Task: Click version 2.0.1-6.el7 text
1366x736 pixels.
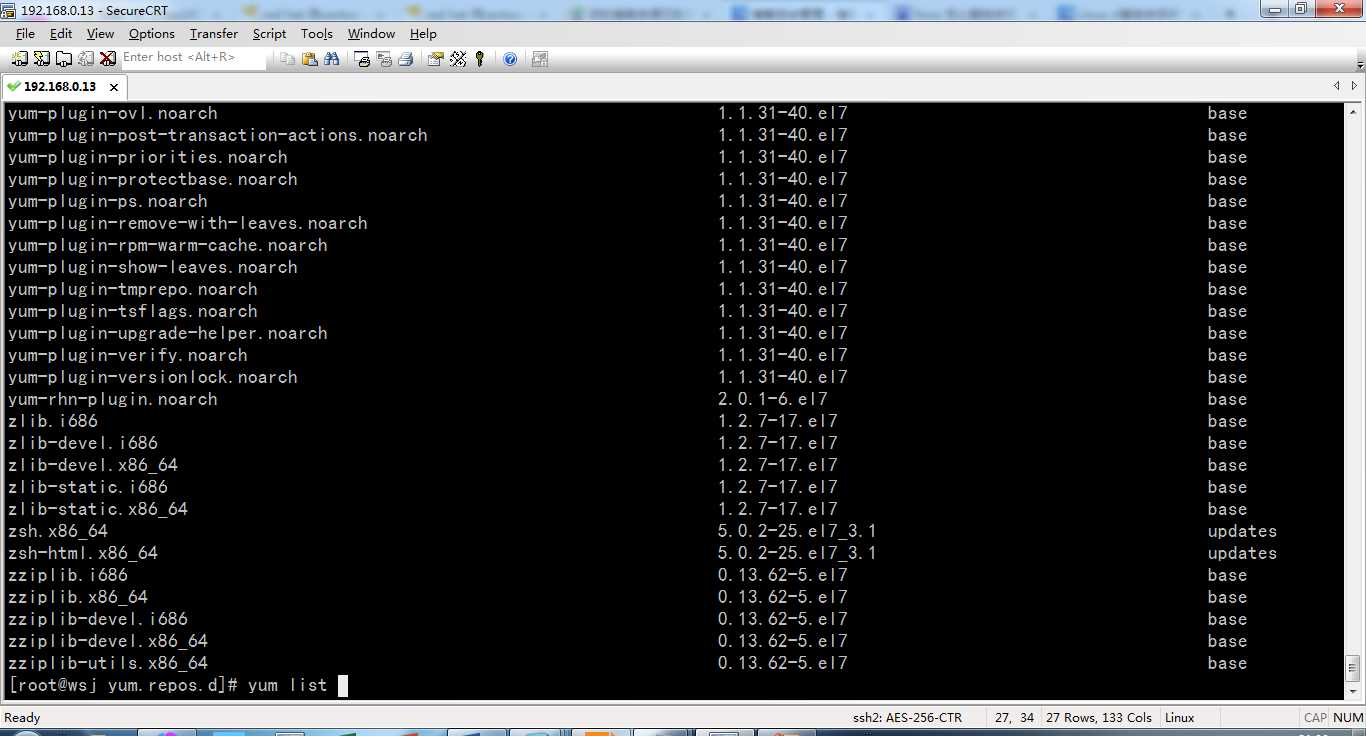Action: click(x=773, y=399)
